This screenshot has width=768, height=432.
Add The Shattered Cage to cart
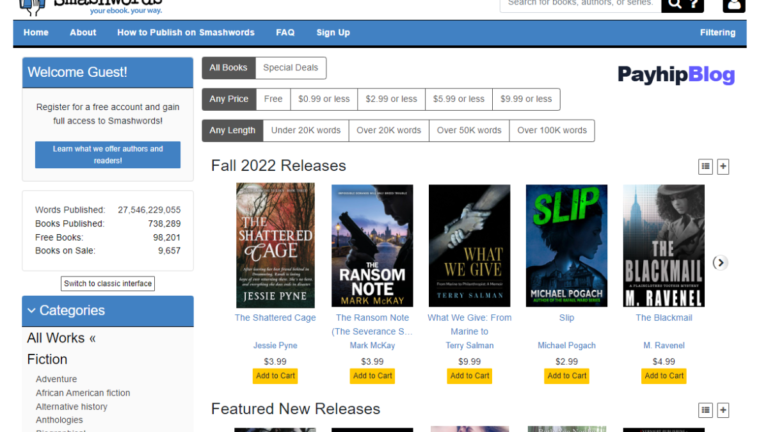[275, 376]
